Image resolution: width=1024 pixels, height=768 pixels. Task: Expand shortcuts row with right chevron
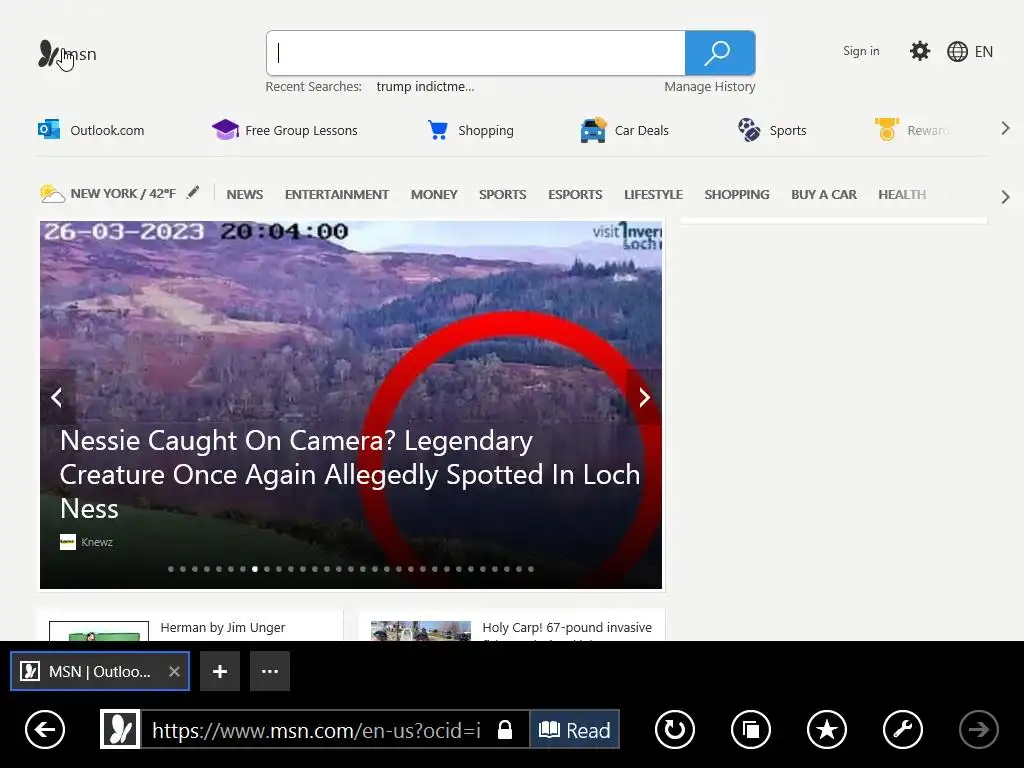1006,129
